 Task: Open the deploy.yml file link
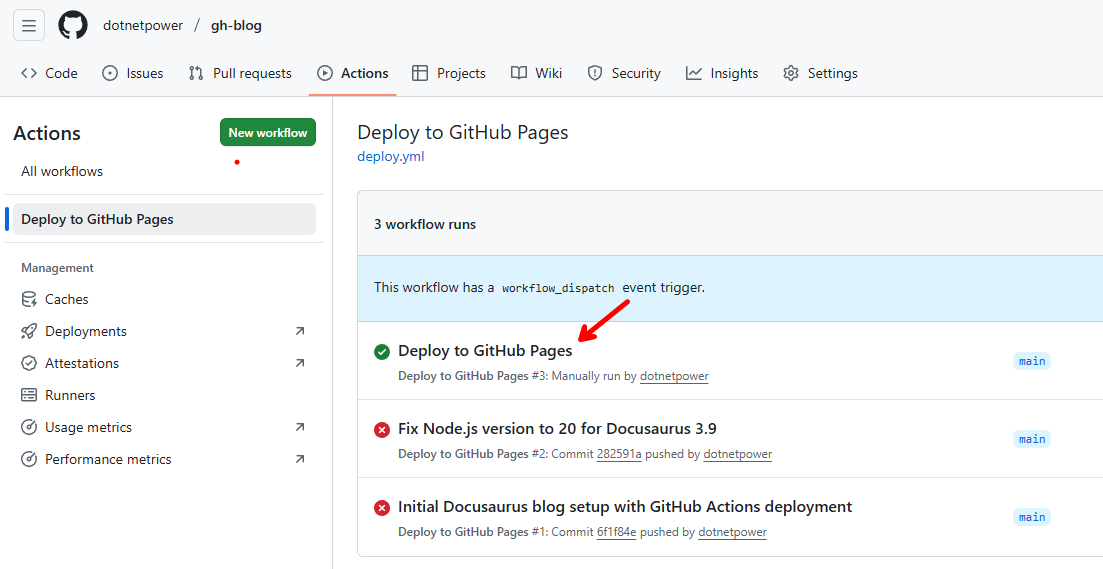coord(390,156)
